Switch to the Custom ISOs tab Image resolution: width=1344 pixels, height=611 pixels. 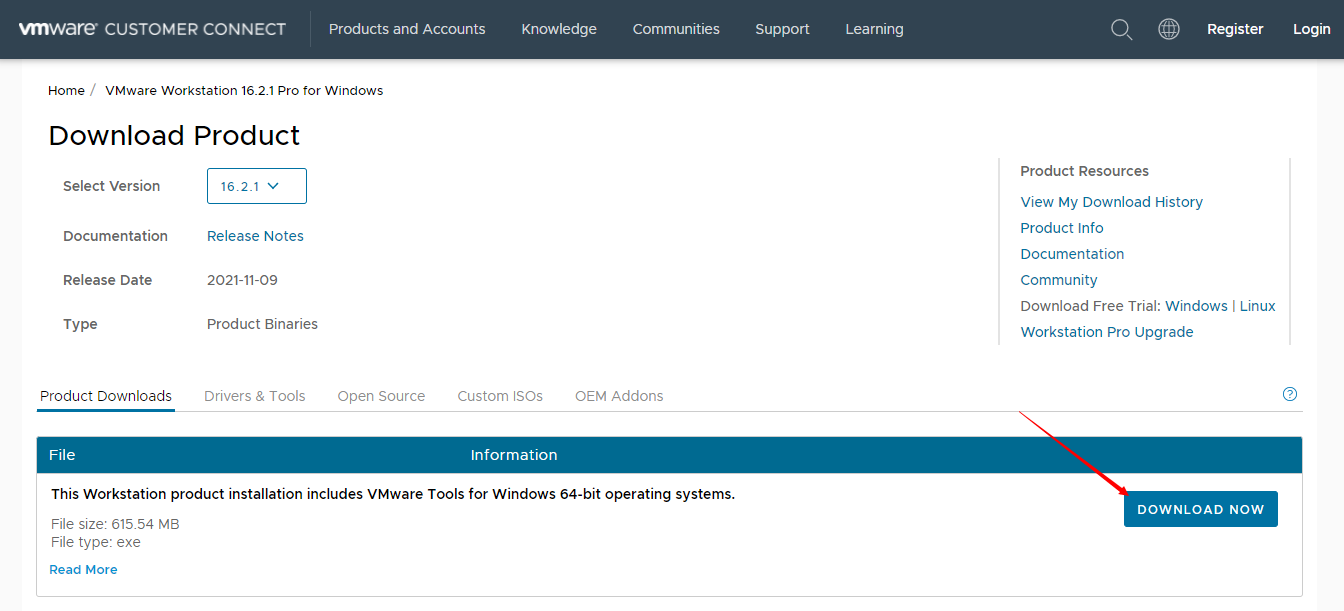(x=500, y=396)
